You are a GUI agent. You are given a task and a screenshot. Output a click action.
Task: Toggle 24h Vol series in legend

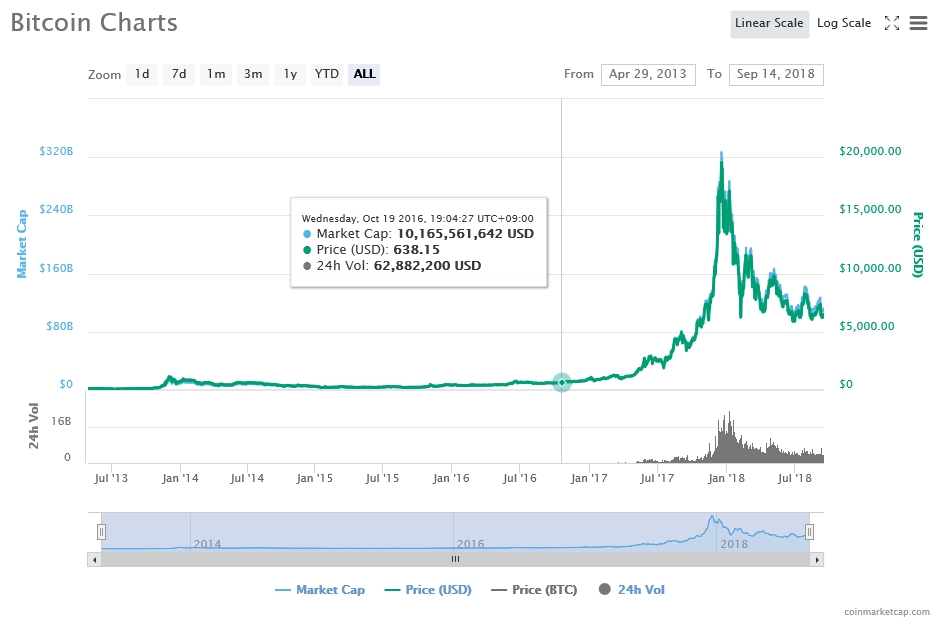point(631,590)
